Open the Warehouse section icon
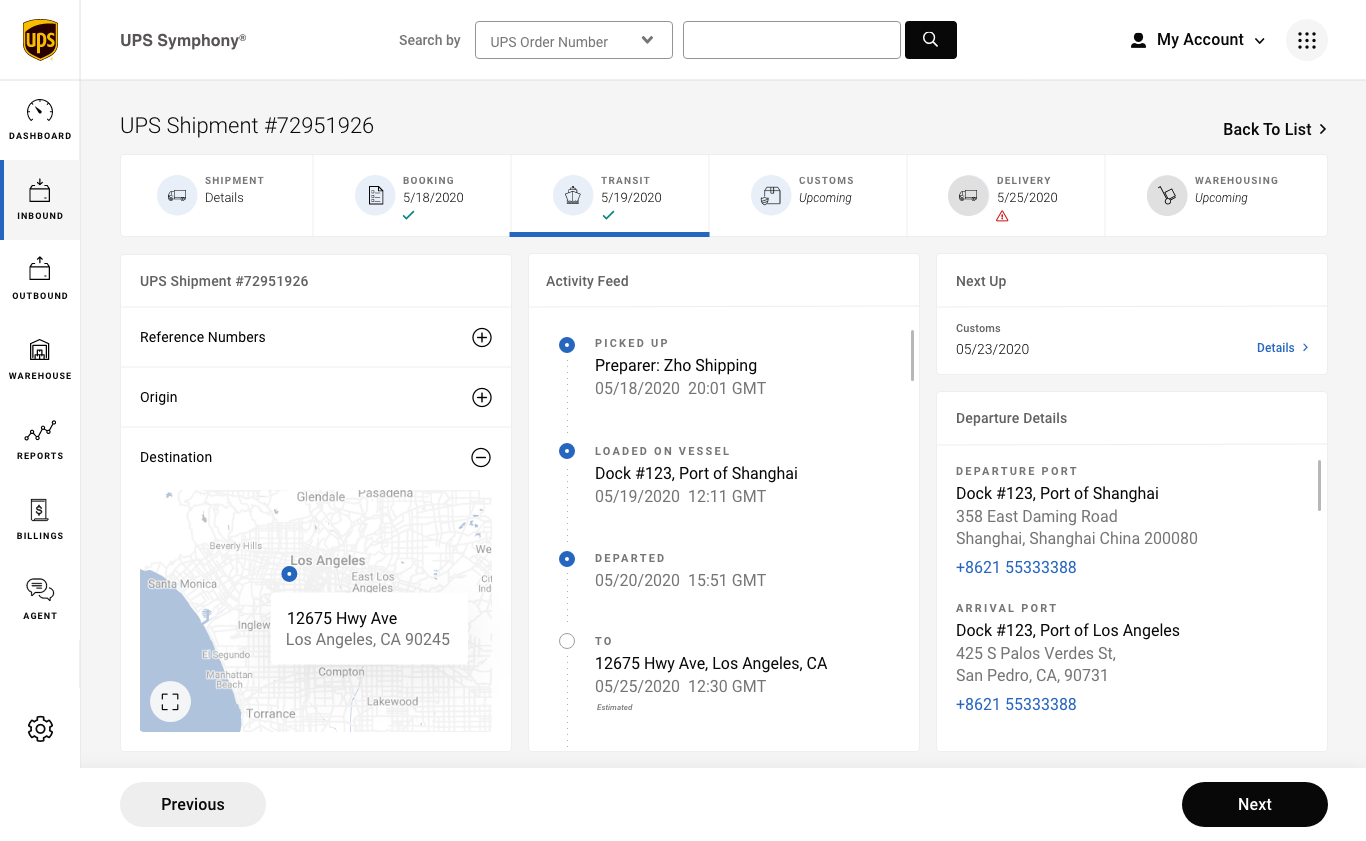Viewport: 1366px width, 841px height. click(x=40, y=350)
